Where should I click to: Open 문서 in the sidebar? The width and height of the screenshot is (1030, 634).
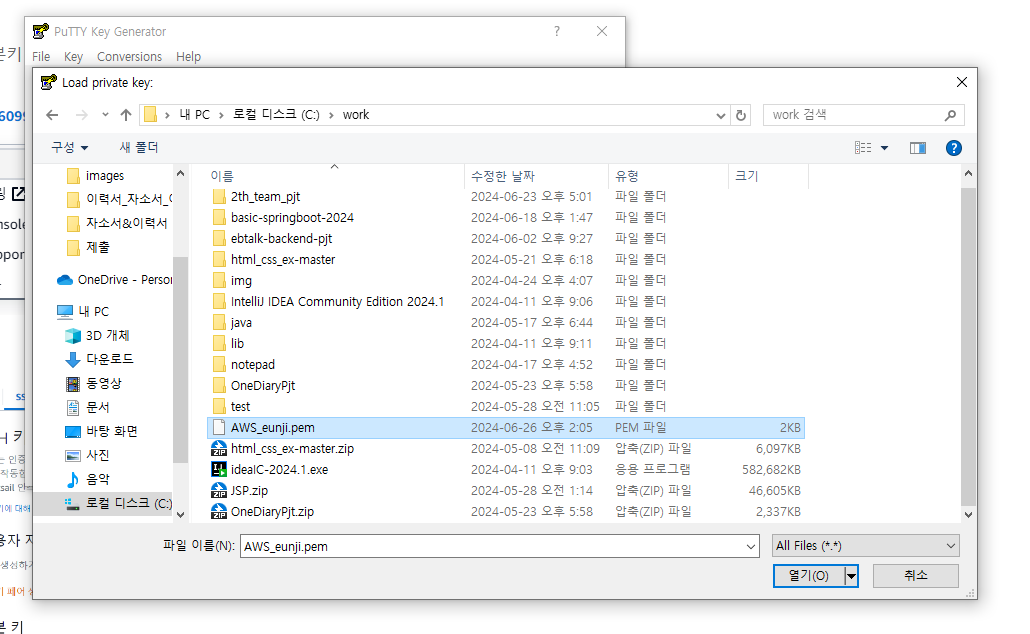pyautogui.click(x=97, y=407)
